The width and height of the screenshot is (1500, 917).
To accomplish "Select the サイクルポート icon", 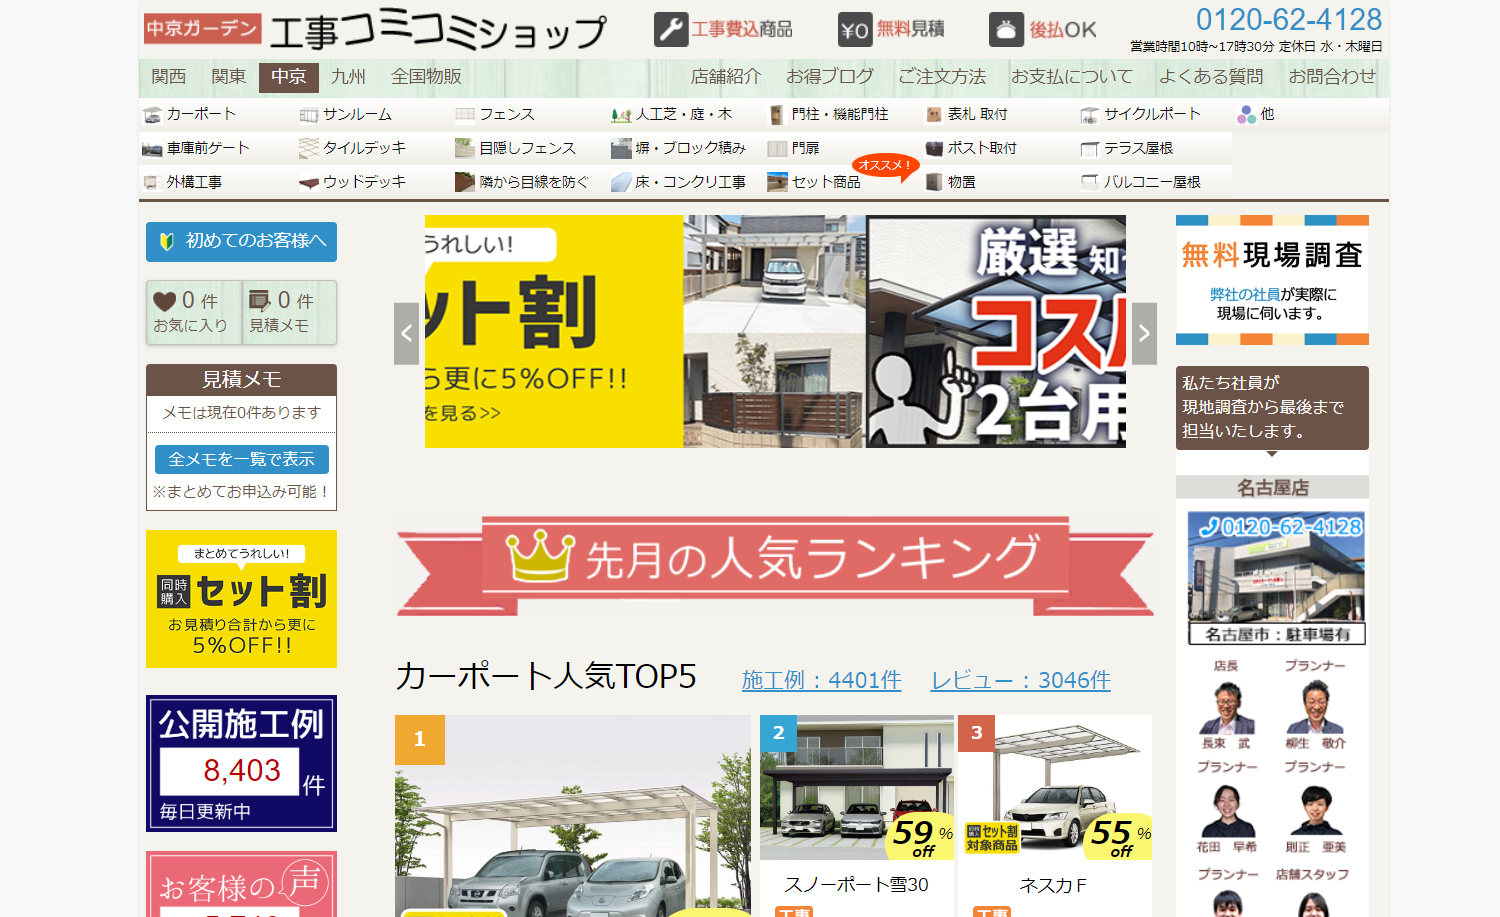I will pyautogui.click(x=1088, y=114).
